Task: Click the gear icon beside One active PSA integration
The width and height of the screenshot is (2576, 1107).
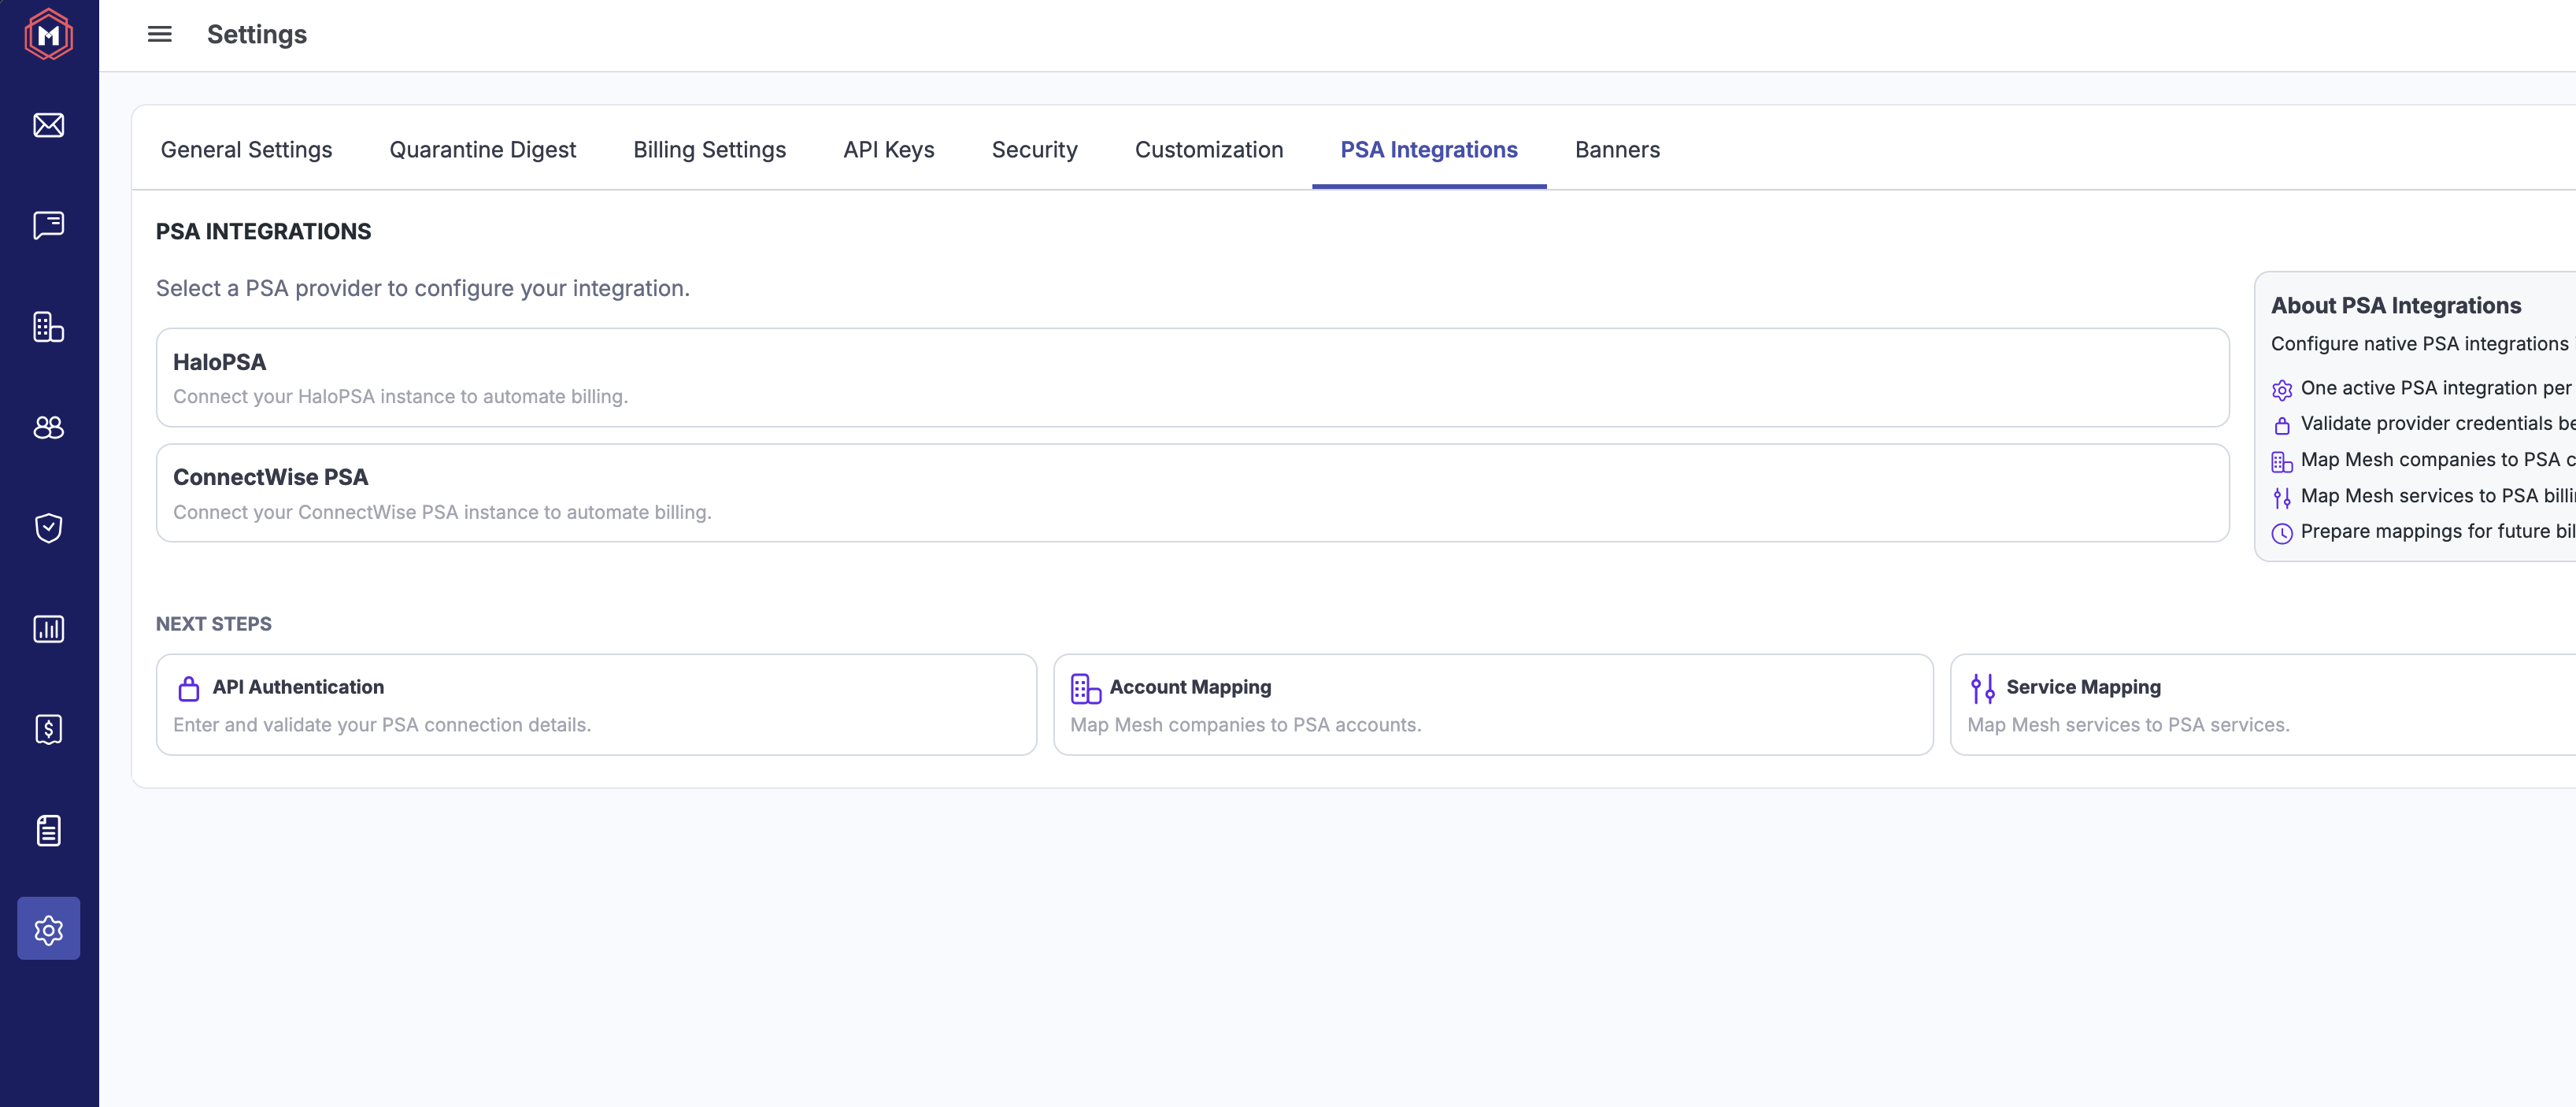Action: (2282, 389)
